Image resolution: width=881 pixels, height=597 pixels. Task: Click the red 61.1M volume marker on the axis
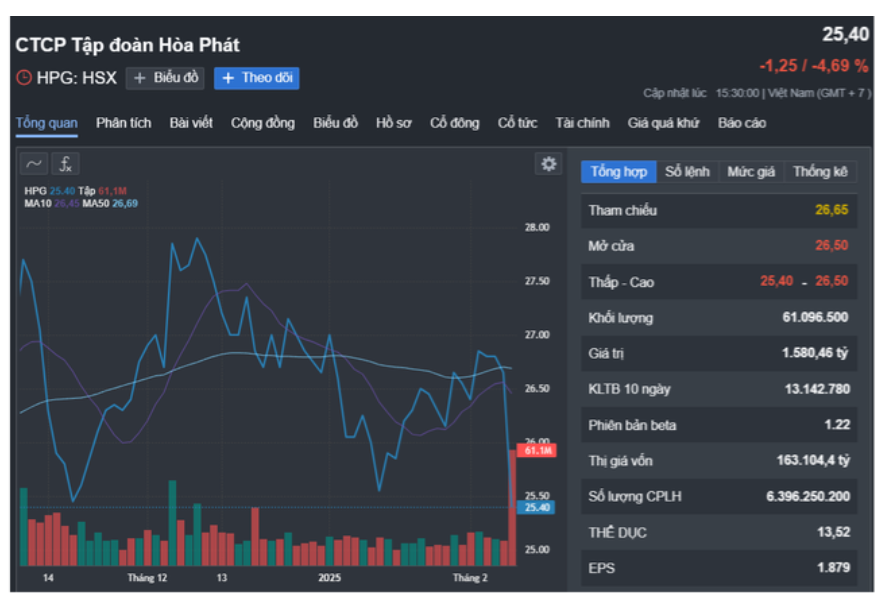click(537, 450)
